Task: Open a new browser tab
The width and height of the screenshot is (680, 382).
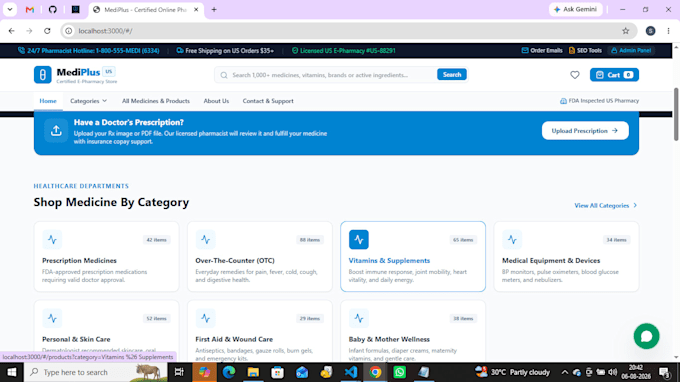Action: coord(214,10)
